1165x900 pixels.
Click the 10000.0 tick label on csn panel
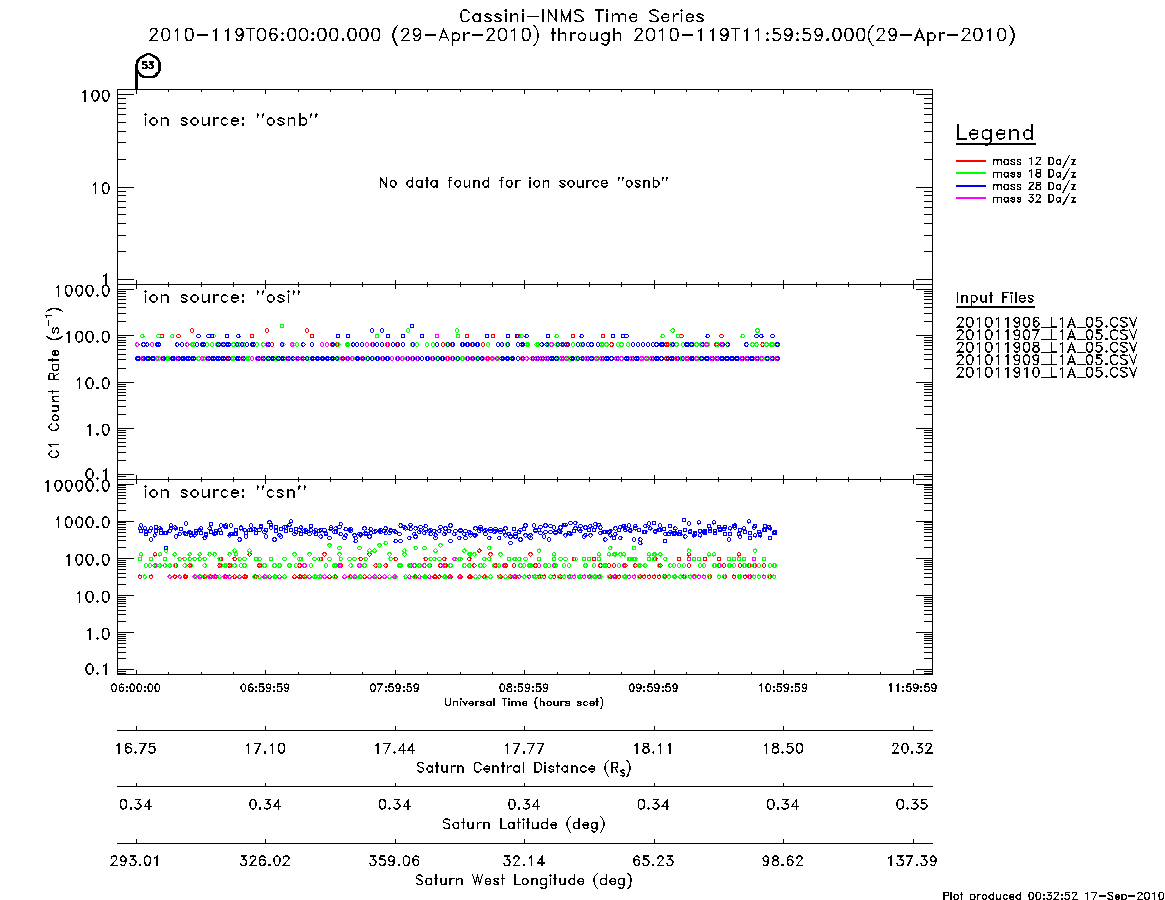coord(77,486)
